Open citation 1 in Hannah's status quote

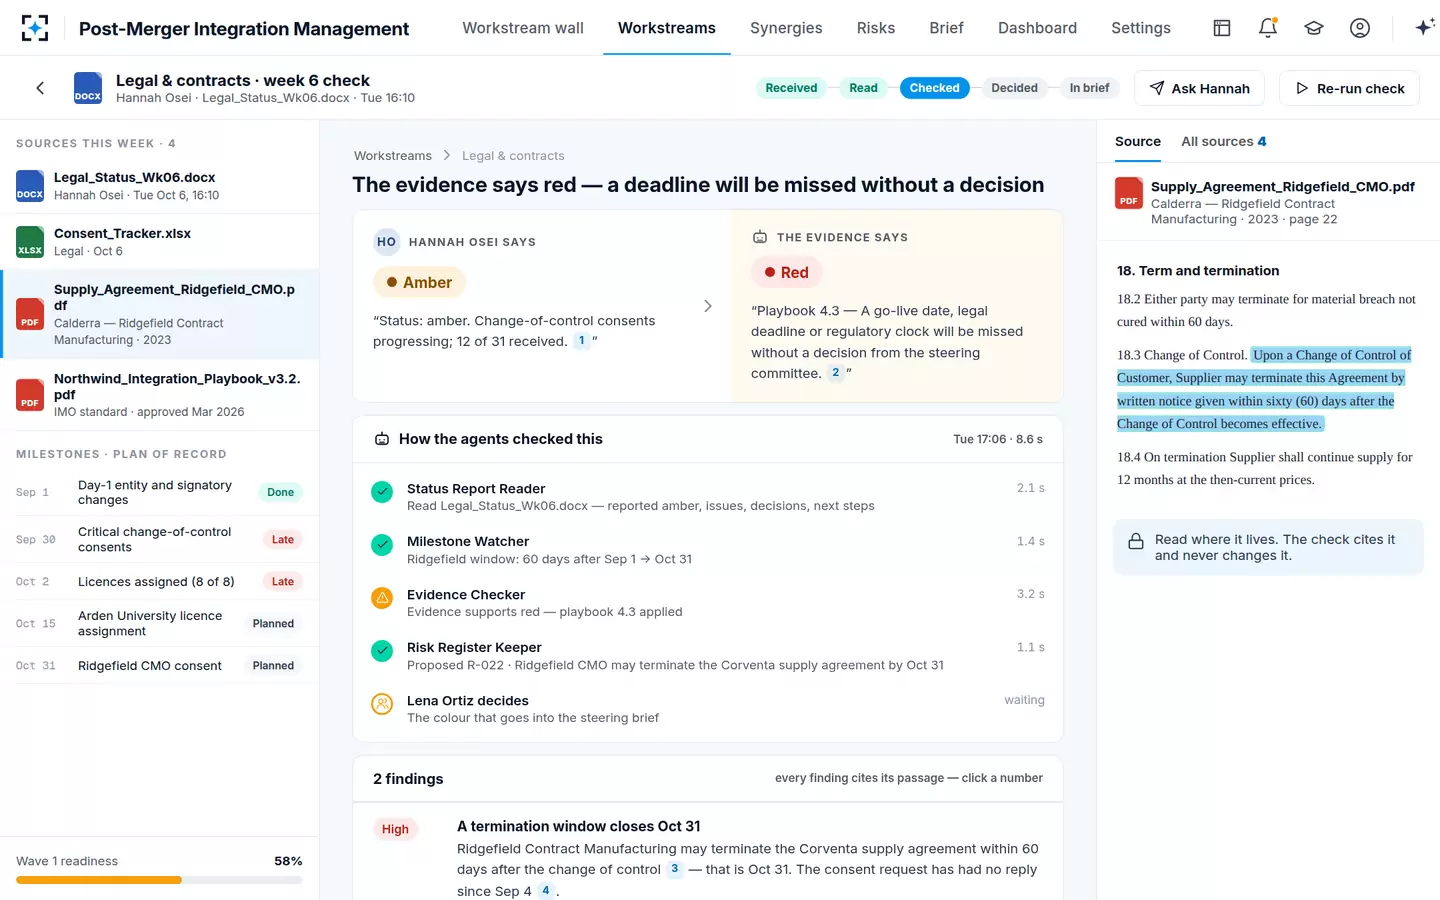581,341
